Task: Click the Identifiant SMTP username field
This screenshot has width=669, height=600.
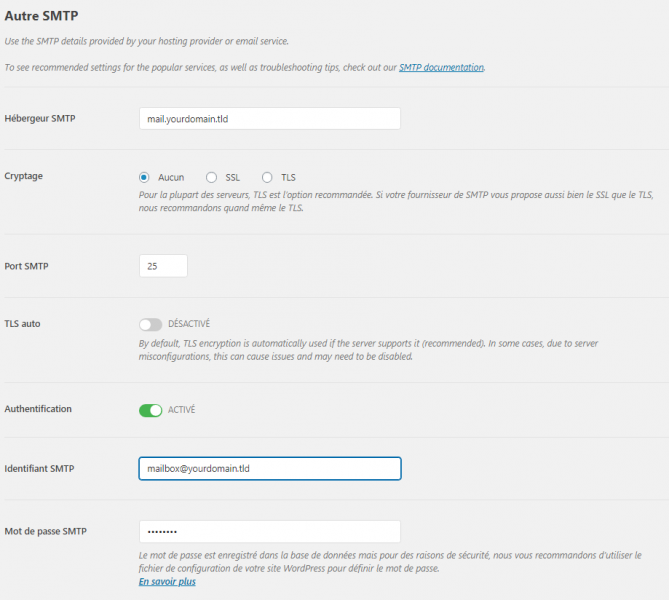Action: tap(270, 469)
